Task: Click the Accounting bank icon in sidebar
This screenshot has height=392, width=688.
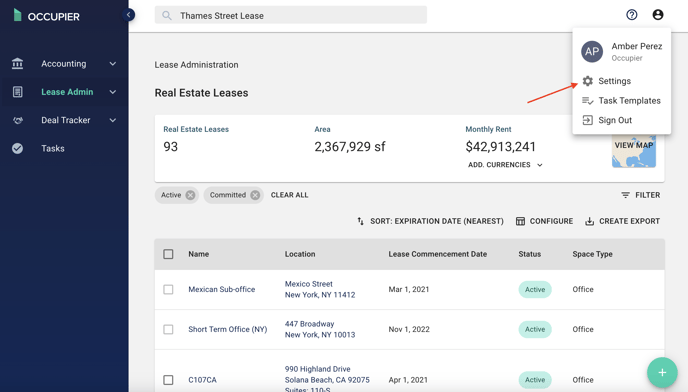Action: 18,64
